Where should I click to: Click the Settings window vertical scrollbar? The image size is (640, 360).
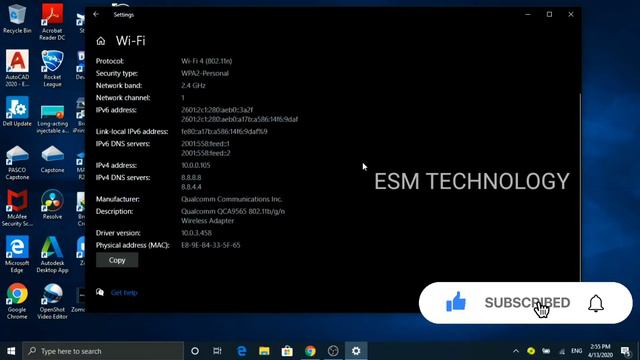coord(580,188)
